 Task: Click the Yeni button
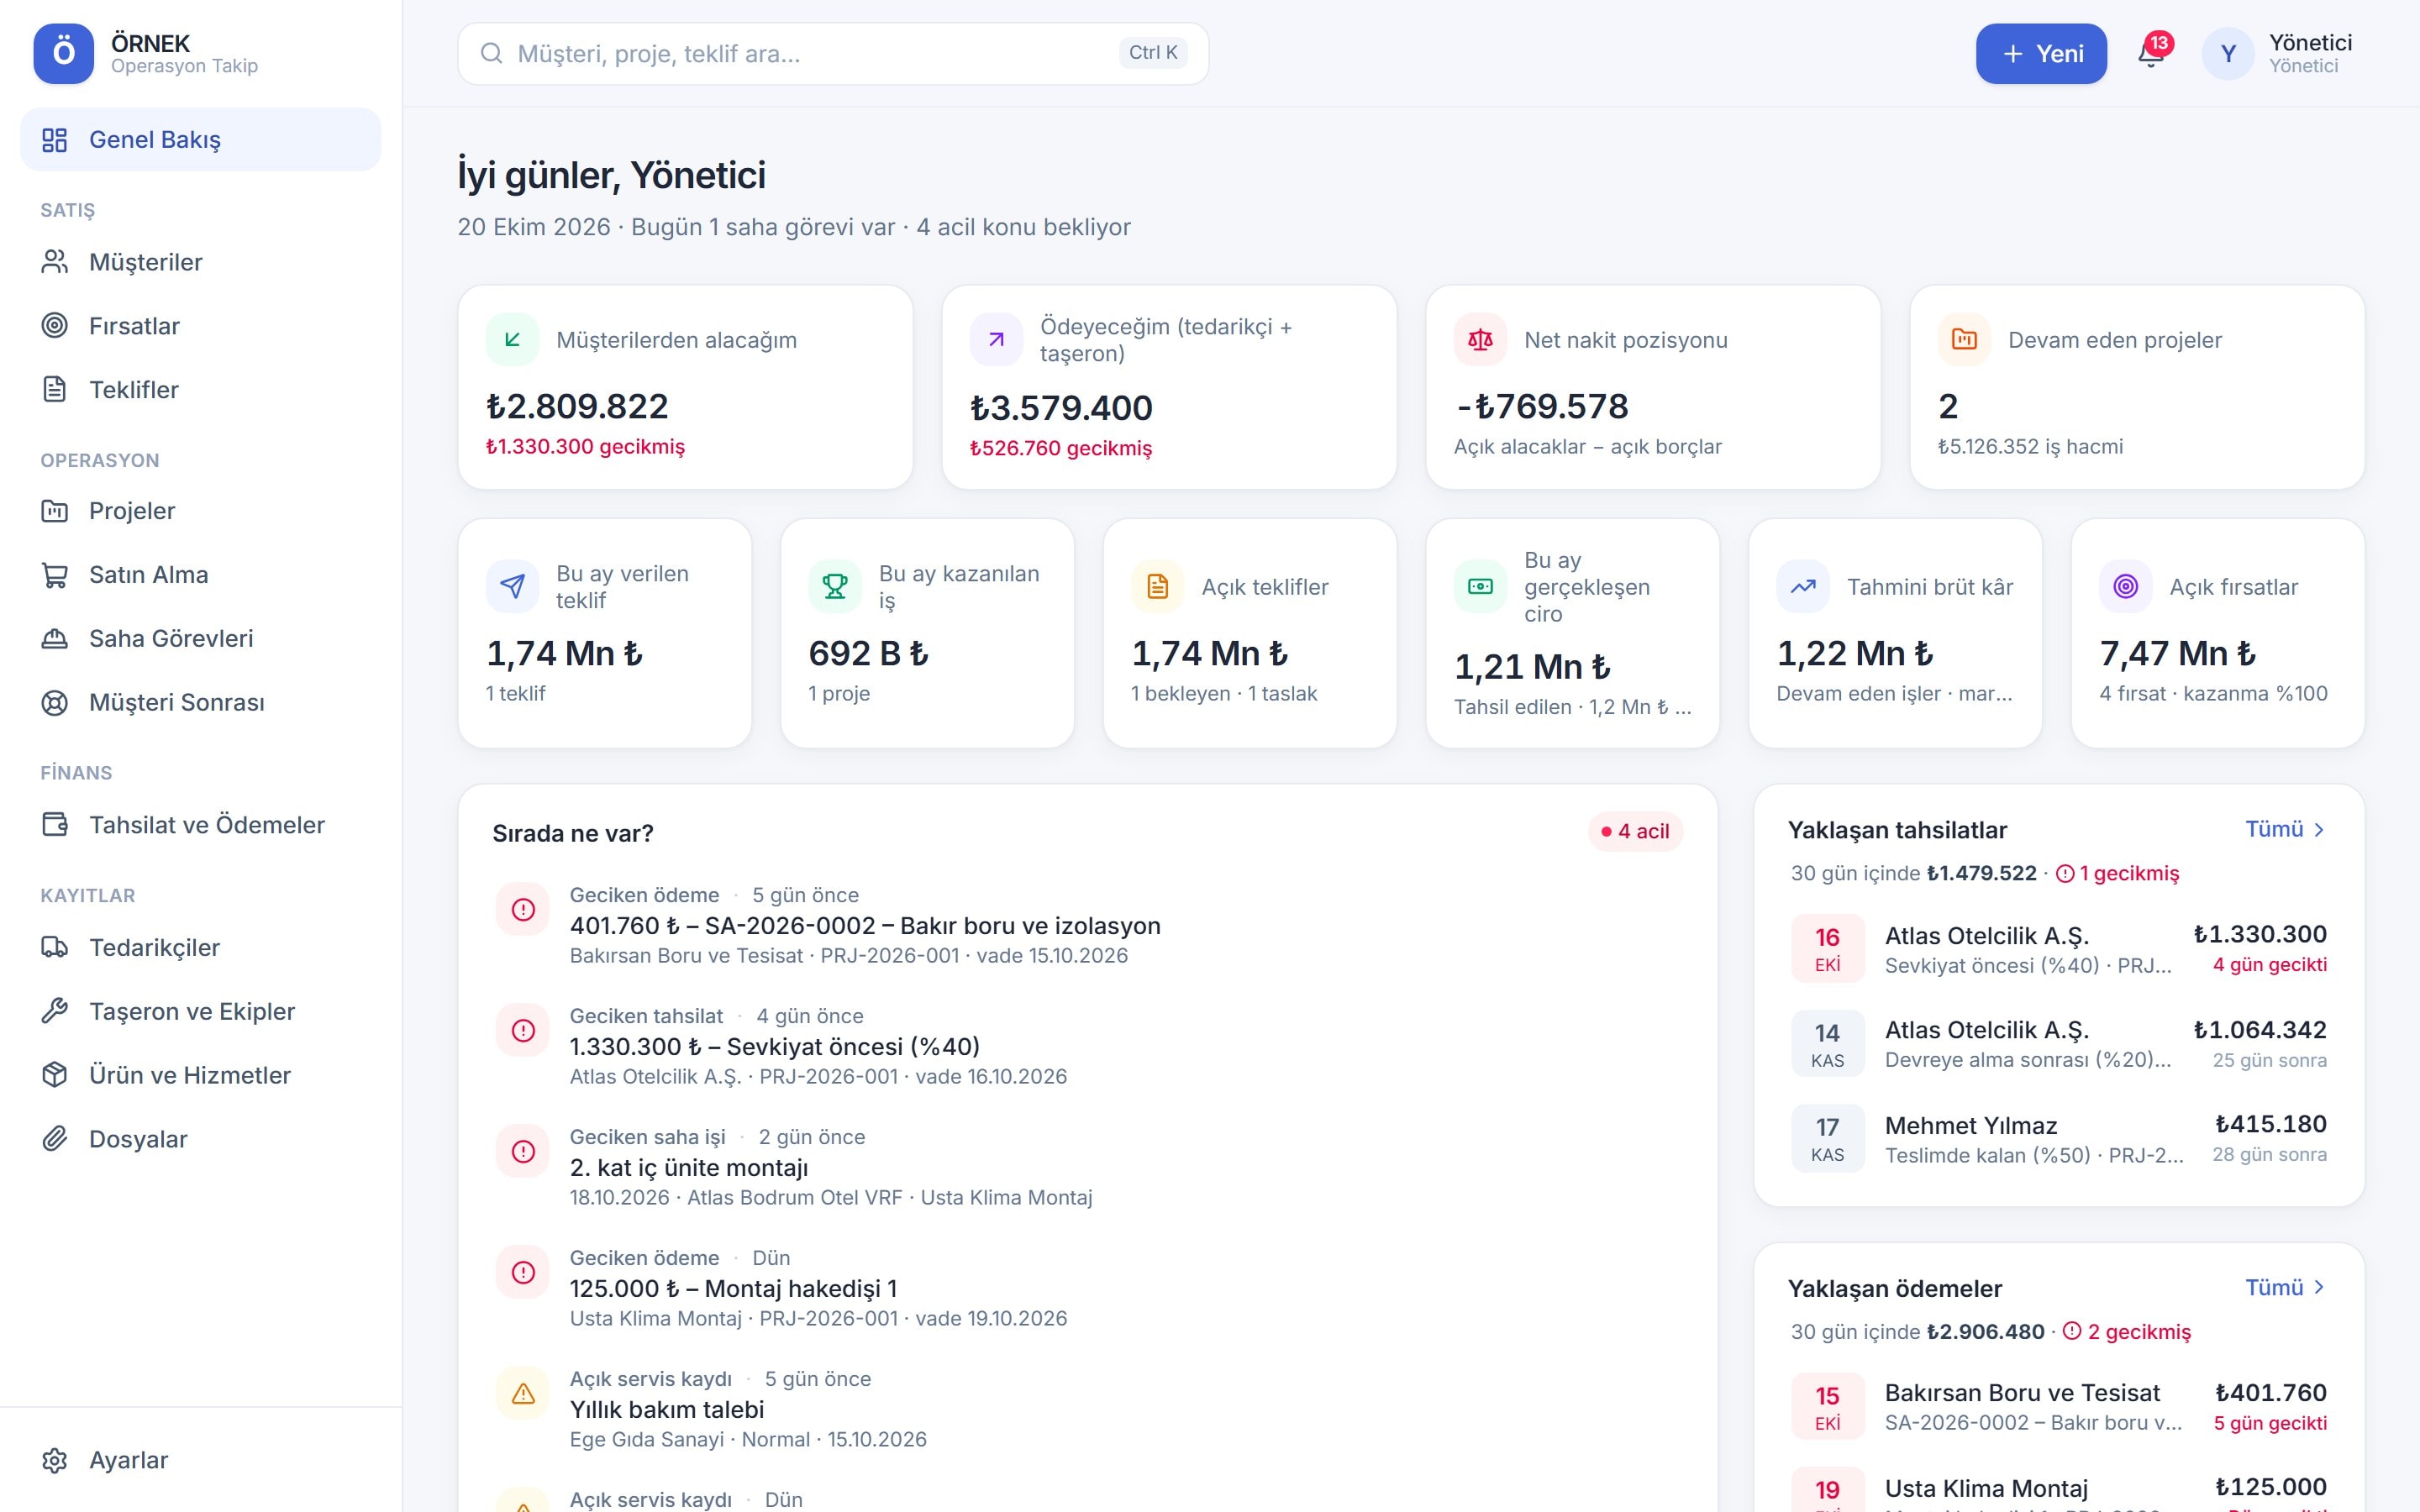2041,54
